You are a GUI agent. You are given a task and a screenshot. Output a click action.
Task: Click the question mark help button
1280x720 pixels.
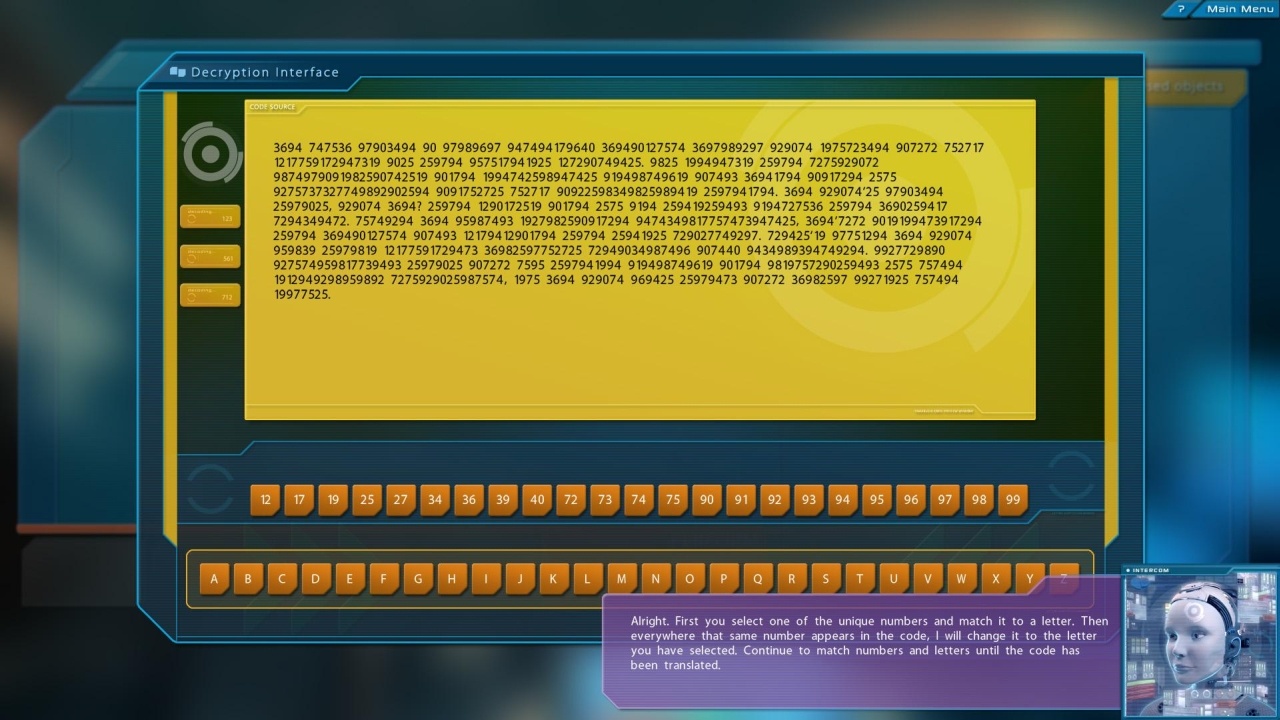tap(1181, 9)
